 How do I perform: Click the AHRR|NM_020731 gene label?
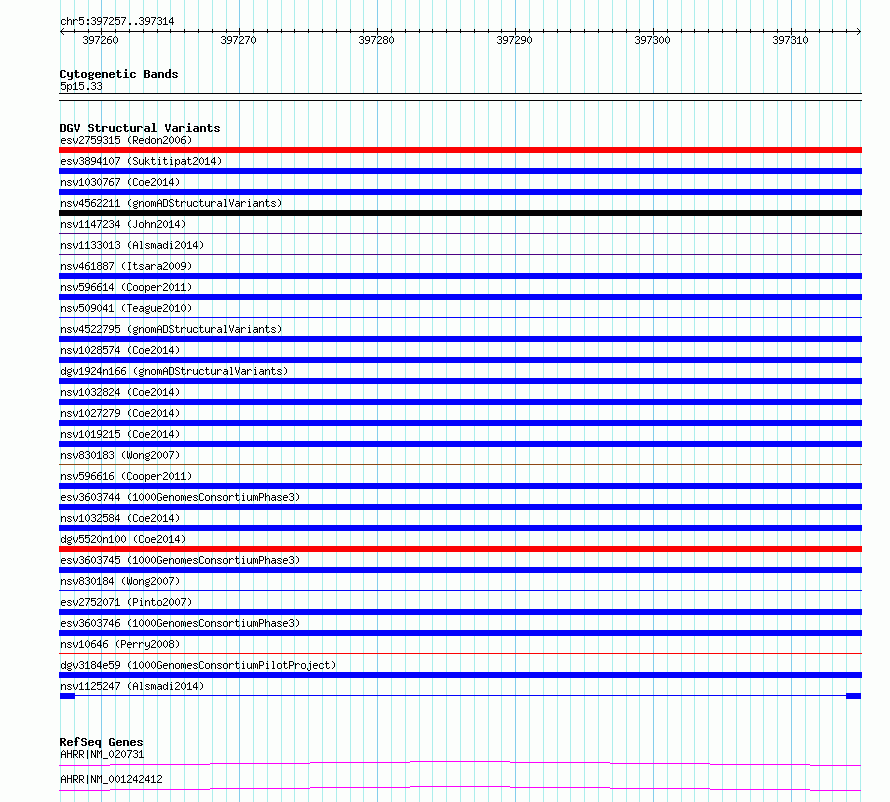click(102, 754)
